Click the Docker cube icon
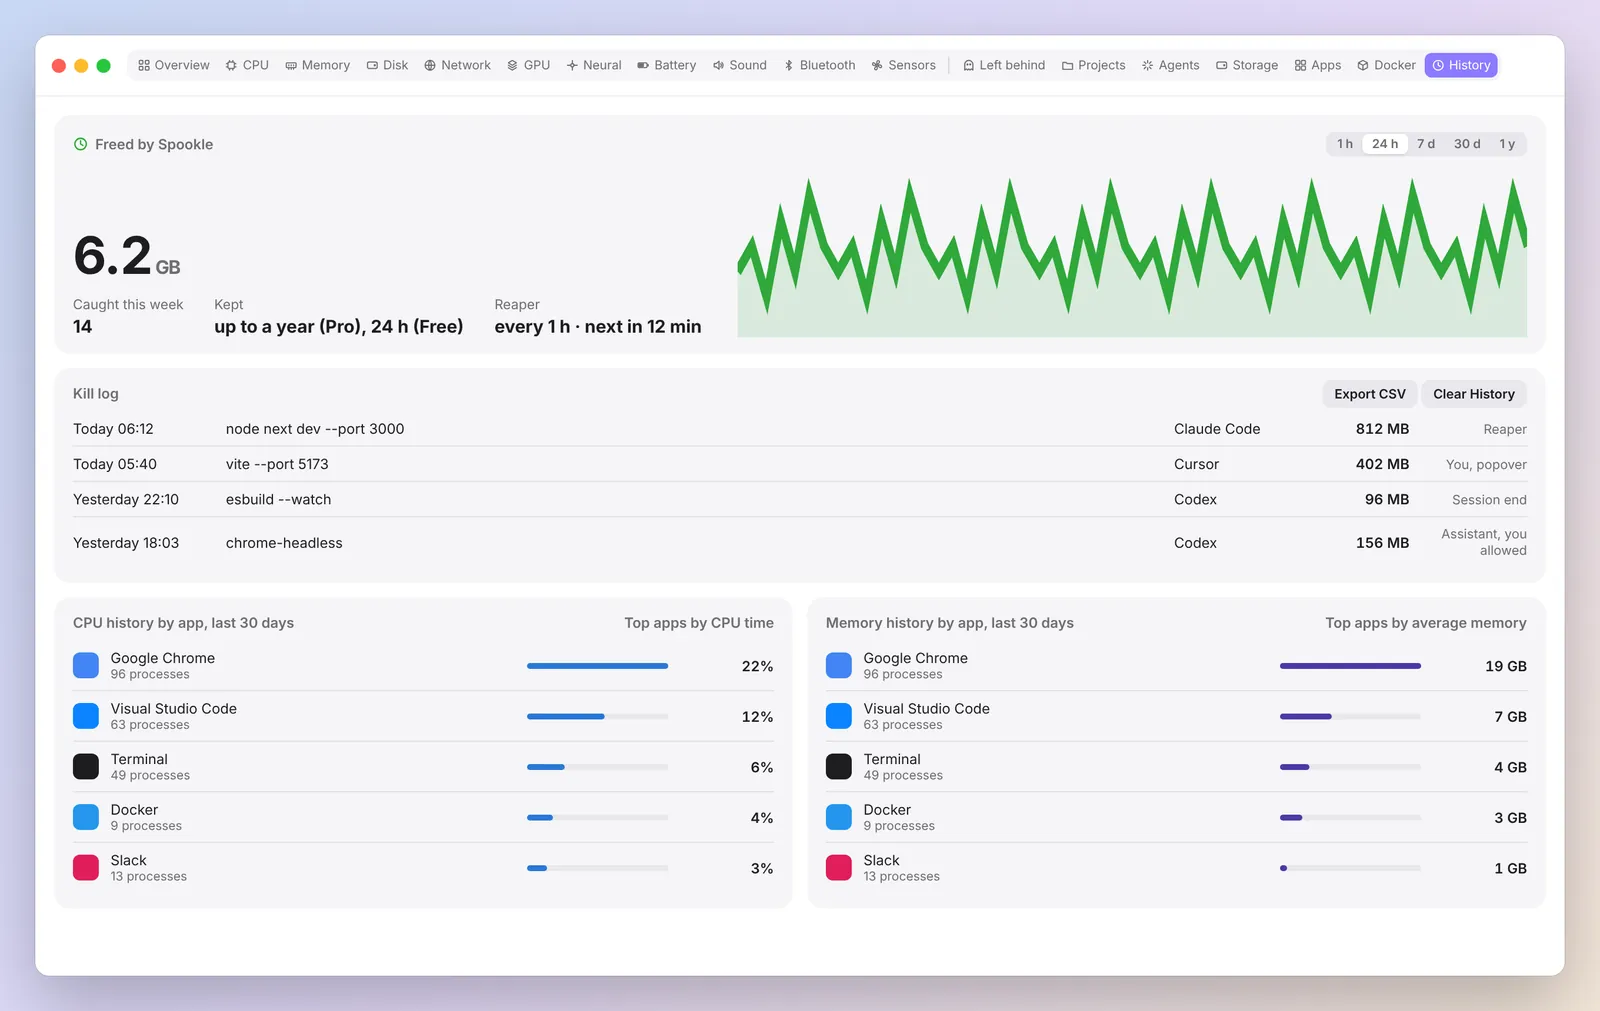 (1363, 65)
